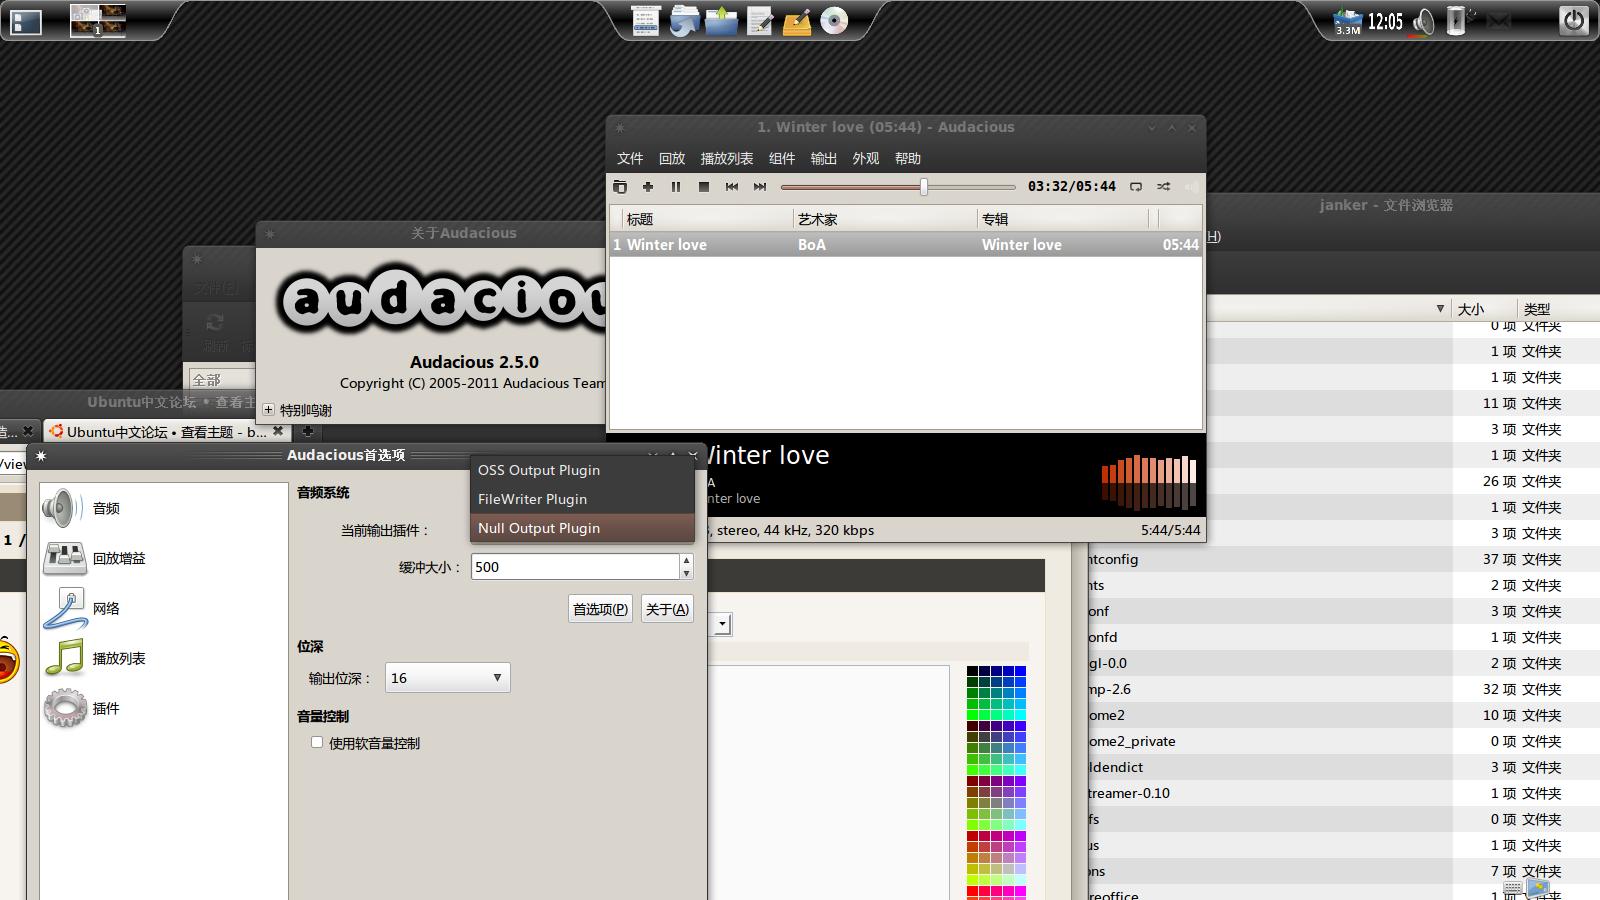This screenshot has height=900, width=1600.
Task: Click the song position slider handle
Action: (x=924, y=187)
